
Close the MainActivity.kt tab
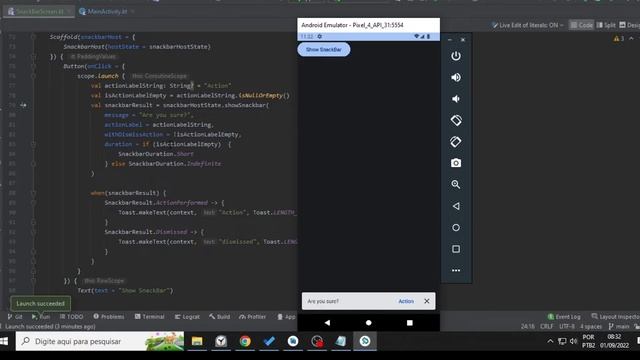point(133,11)
